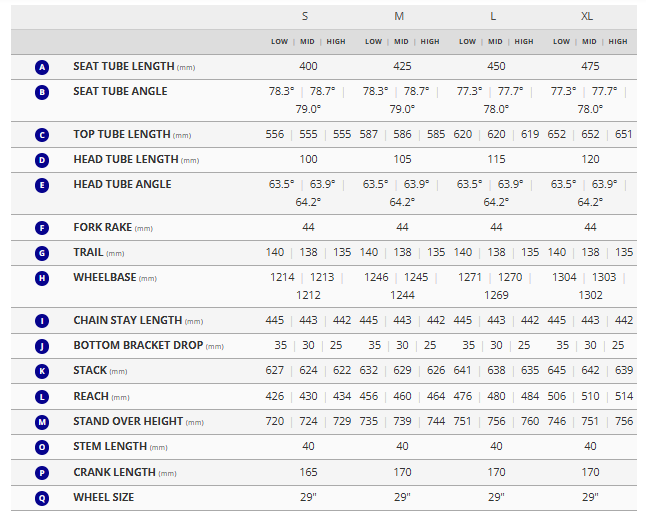The width and height of the screenshot is (646, 522).
Task: Select the XL size column header
Action: (589, 17)
